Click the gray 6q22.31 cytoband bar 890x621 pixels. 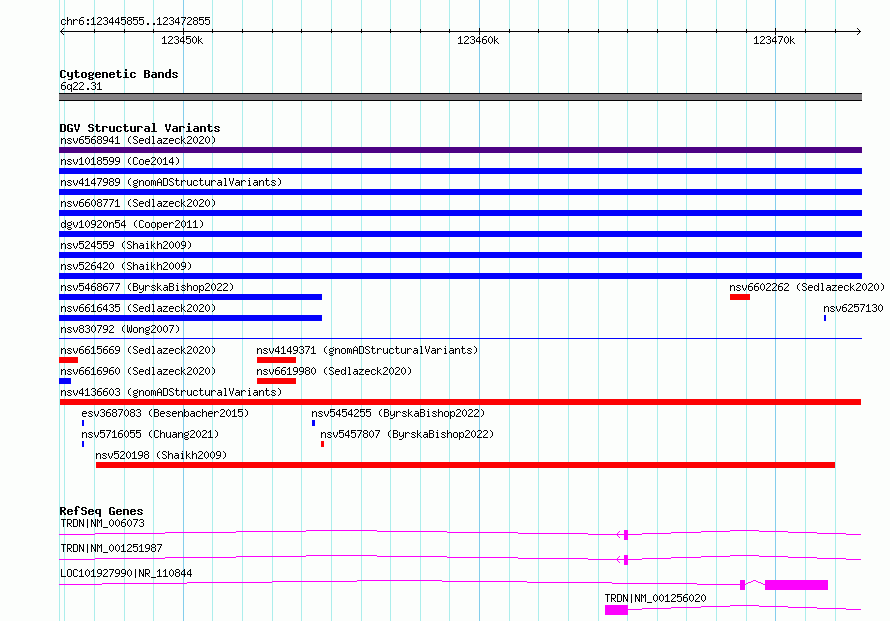pyautogui.click(x=460, y=97)
